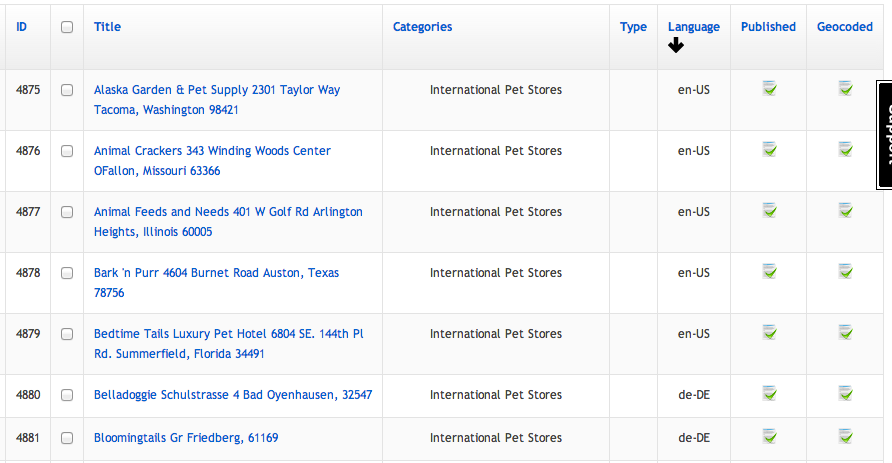
Task: Toggle published status of Bloomingtails
Action: (769, 436)
